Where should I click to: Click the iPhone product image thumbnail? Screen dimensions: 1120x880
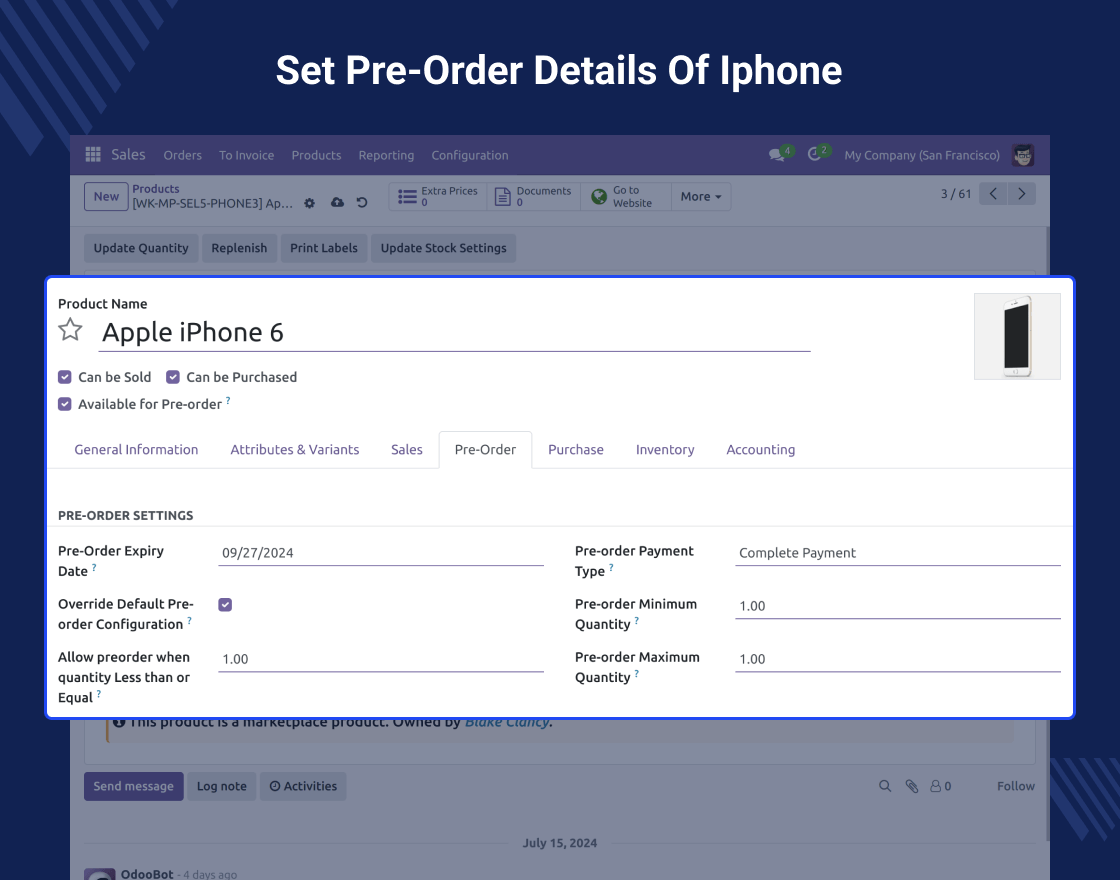1017,336
